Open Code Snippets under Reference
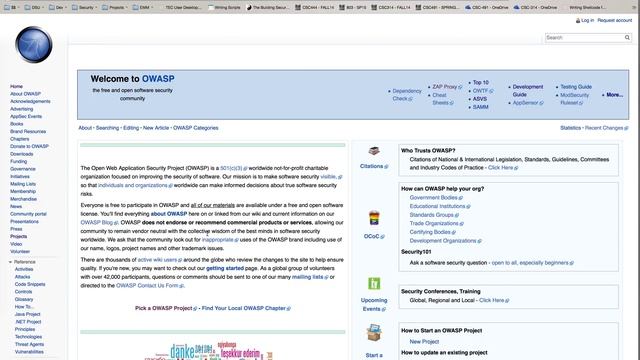 click(30, 284)
